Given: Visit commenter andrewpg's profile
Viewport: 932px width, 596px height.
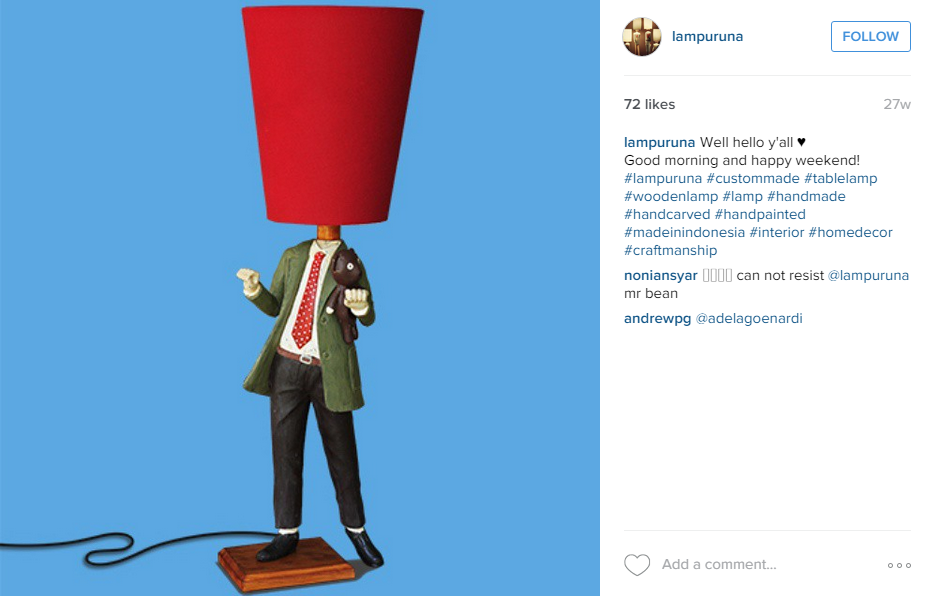Looking at the screenshot, I should pyautogui.click(x=657, y=318).
